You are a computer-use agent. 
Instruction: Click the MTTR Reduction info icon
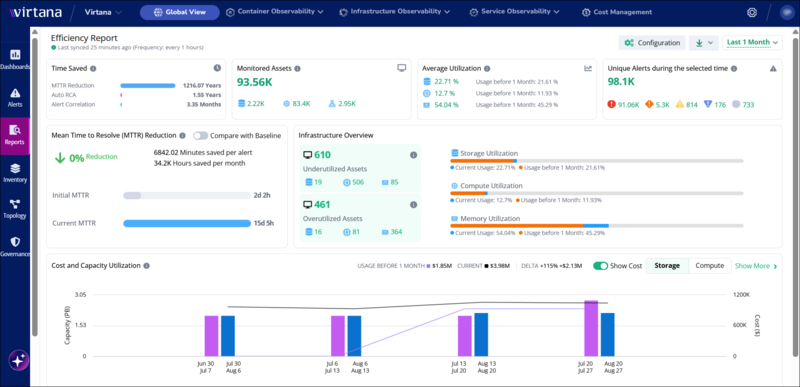182,136
